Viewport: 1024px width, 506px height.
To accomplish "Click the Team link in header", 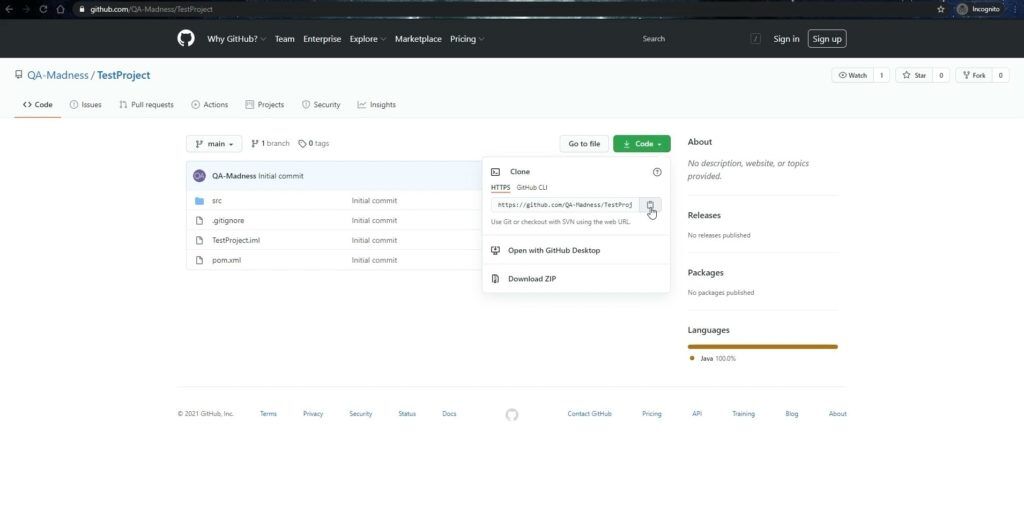I will point(284,39).
